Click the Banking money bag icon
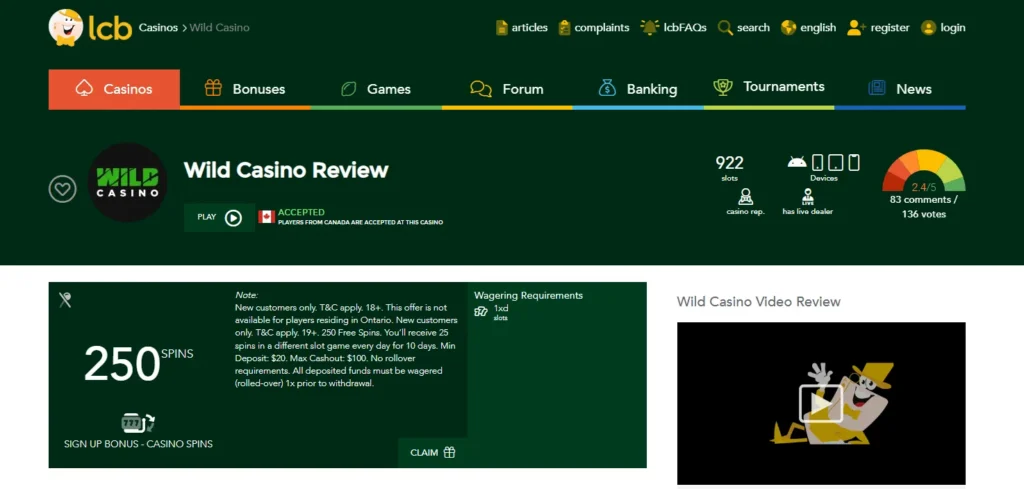 (x=607, y=87)
